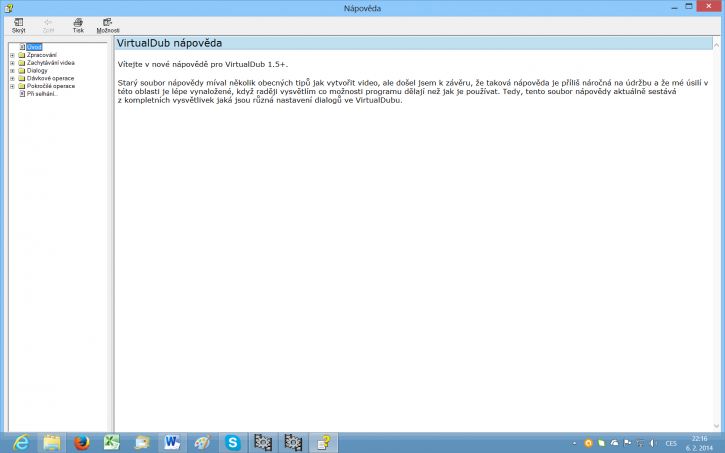Click the text 'Vítejte v nové nápovědě'
The height and width of the screenshot is (453, 725).
pyautogui.click(x=163, y=65)
